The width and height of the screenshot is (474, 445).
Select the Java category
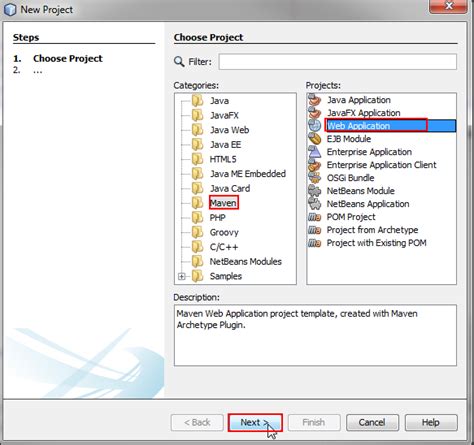click(219, 101)
